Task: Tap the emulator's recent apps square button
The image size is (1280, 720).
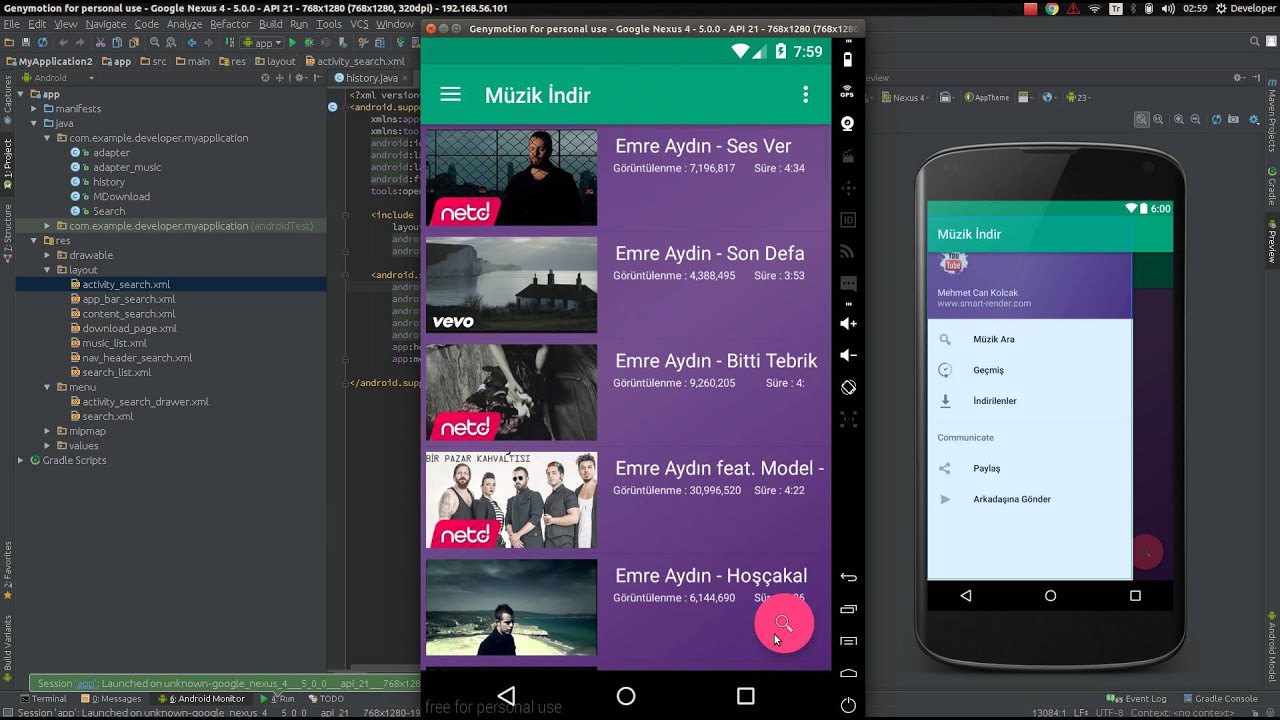Action: [x=746, y=695]
